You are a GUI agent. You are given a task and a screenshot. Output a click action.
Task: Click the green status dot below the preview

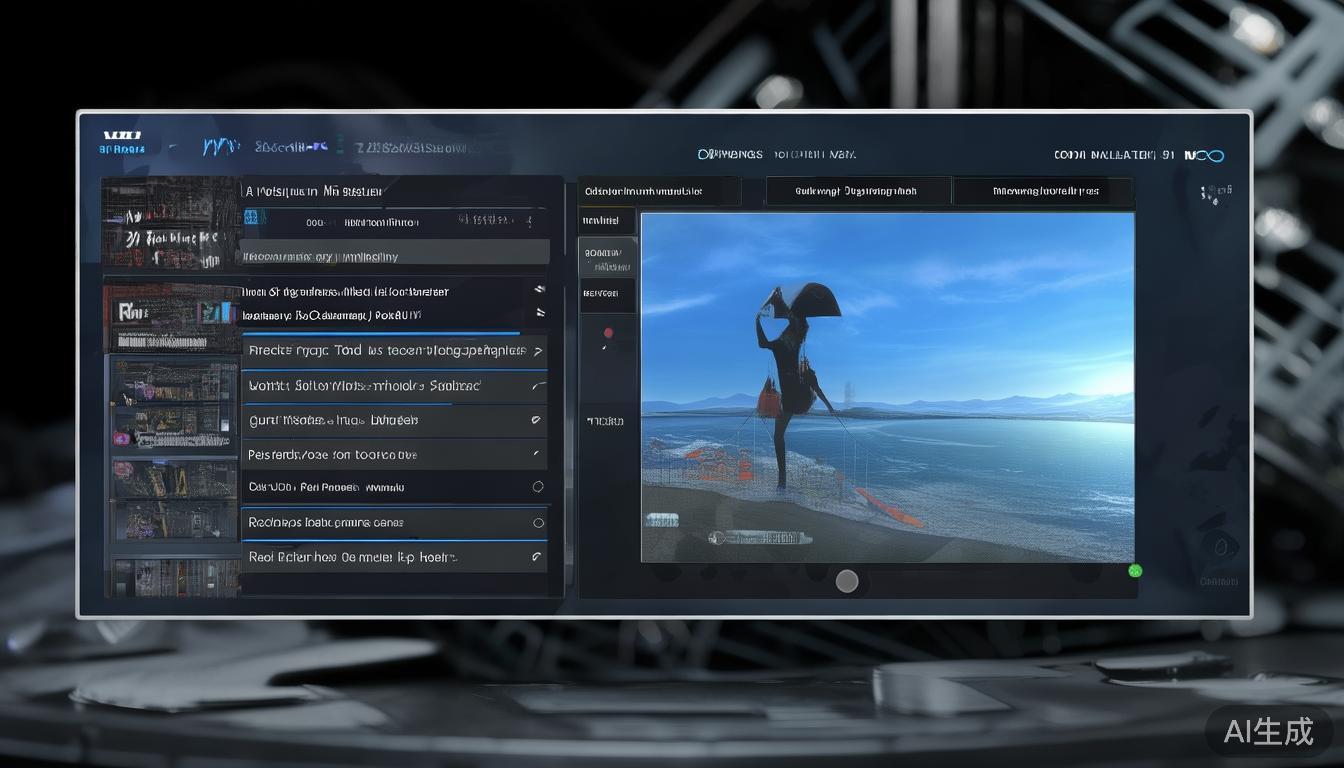[1135, 571]
